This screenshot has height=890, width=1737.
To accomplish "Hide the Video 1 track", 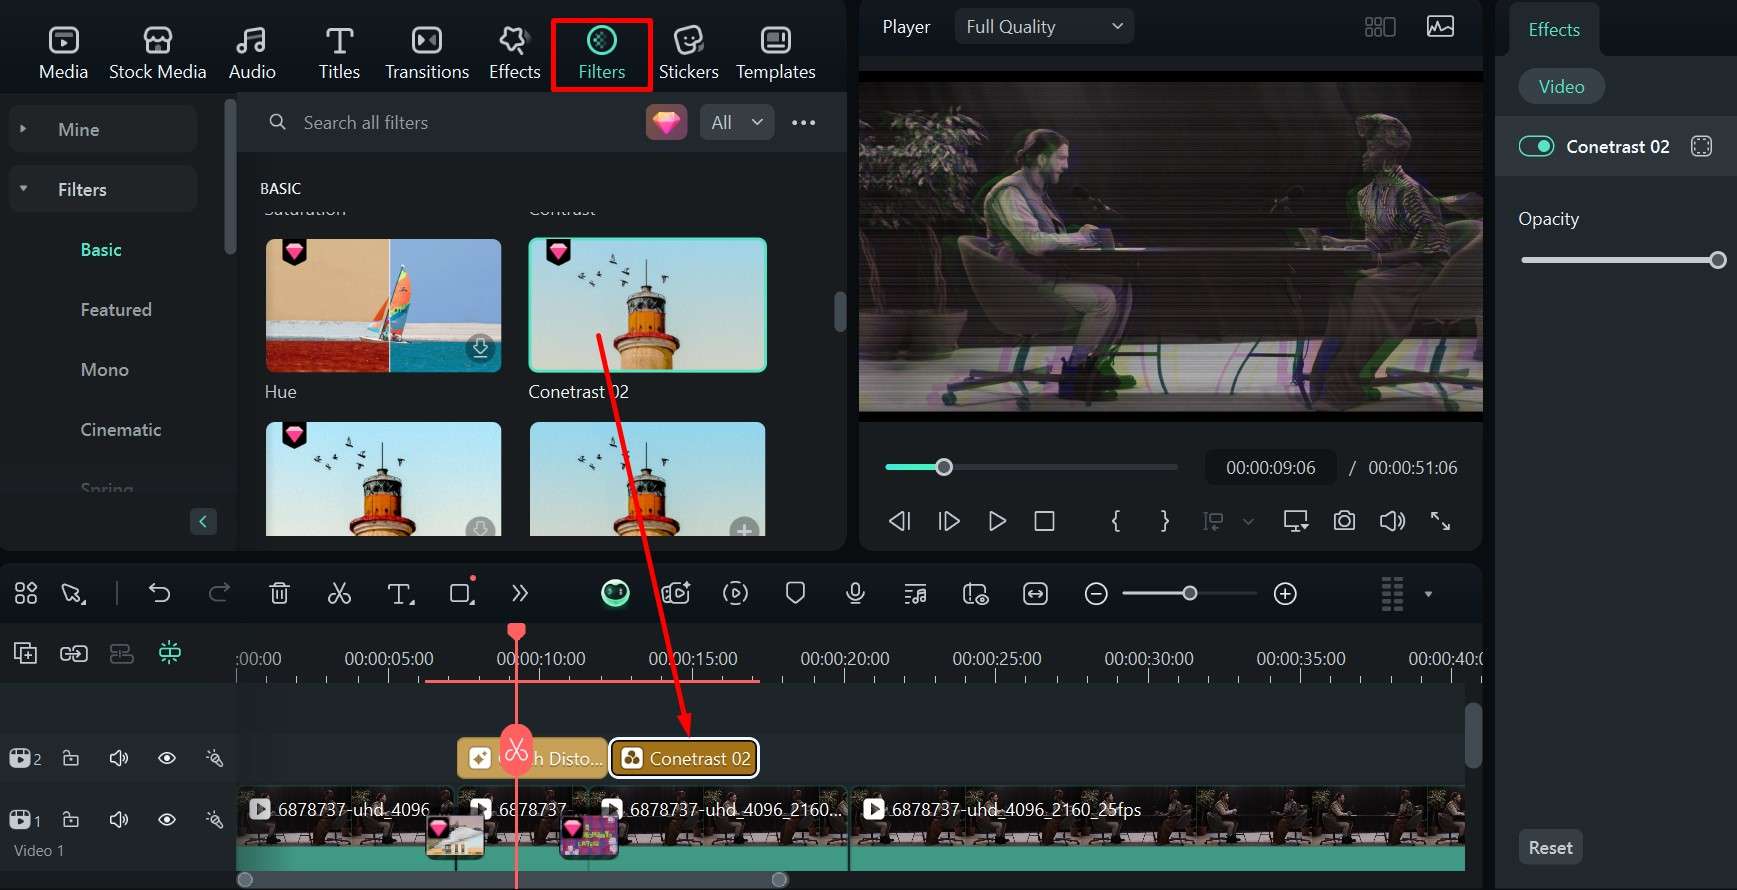I will tap(167, 820).
